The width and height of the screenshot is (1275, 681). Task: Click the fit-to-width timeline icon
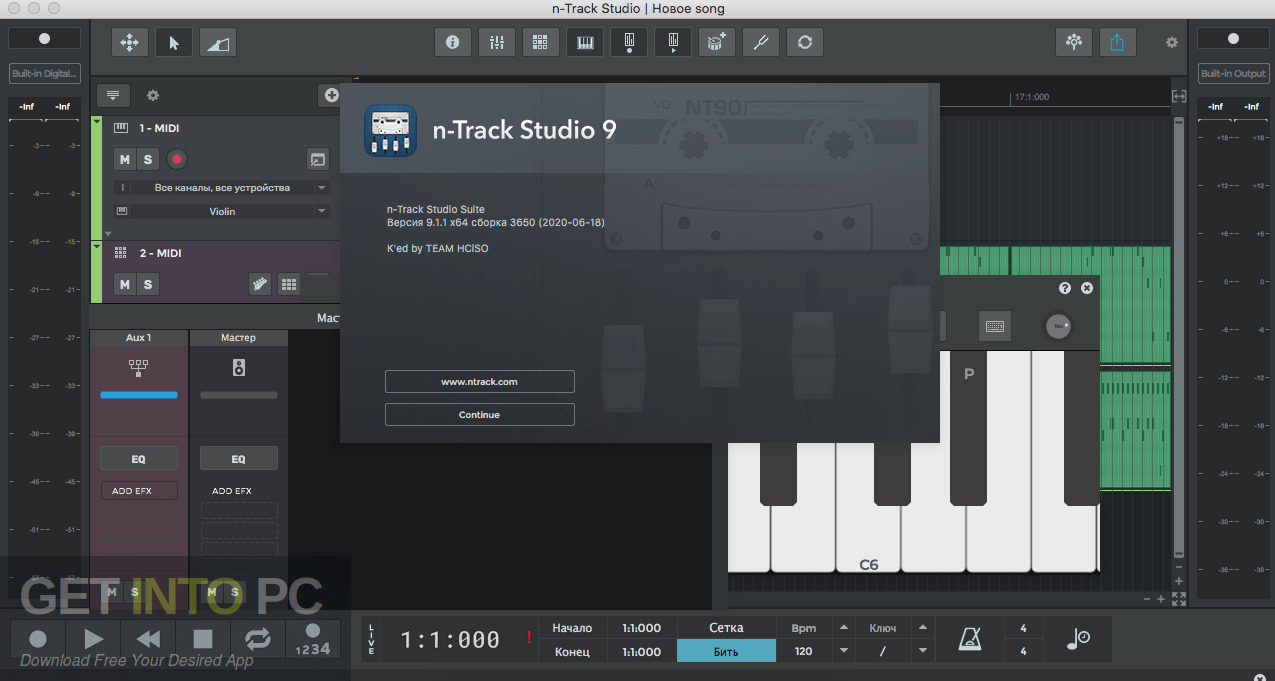point(1179,96)
